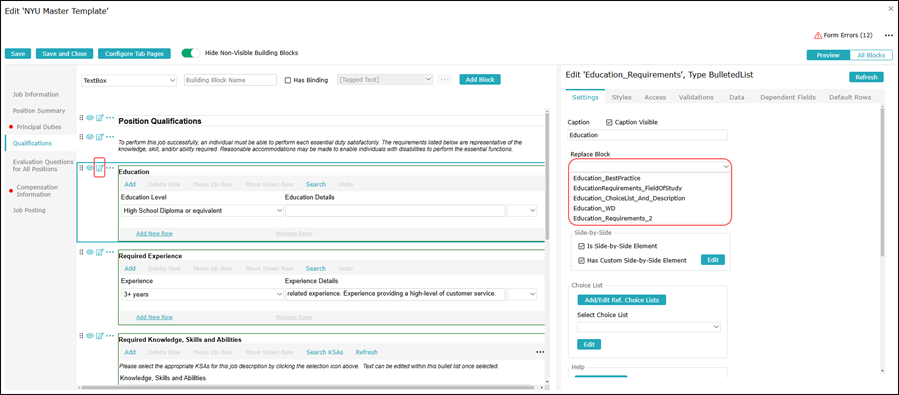Click into the Building Block Name field
The image size is (899, 395).
pyautogui.click(x=230, y=80)
